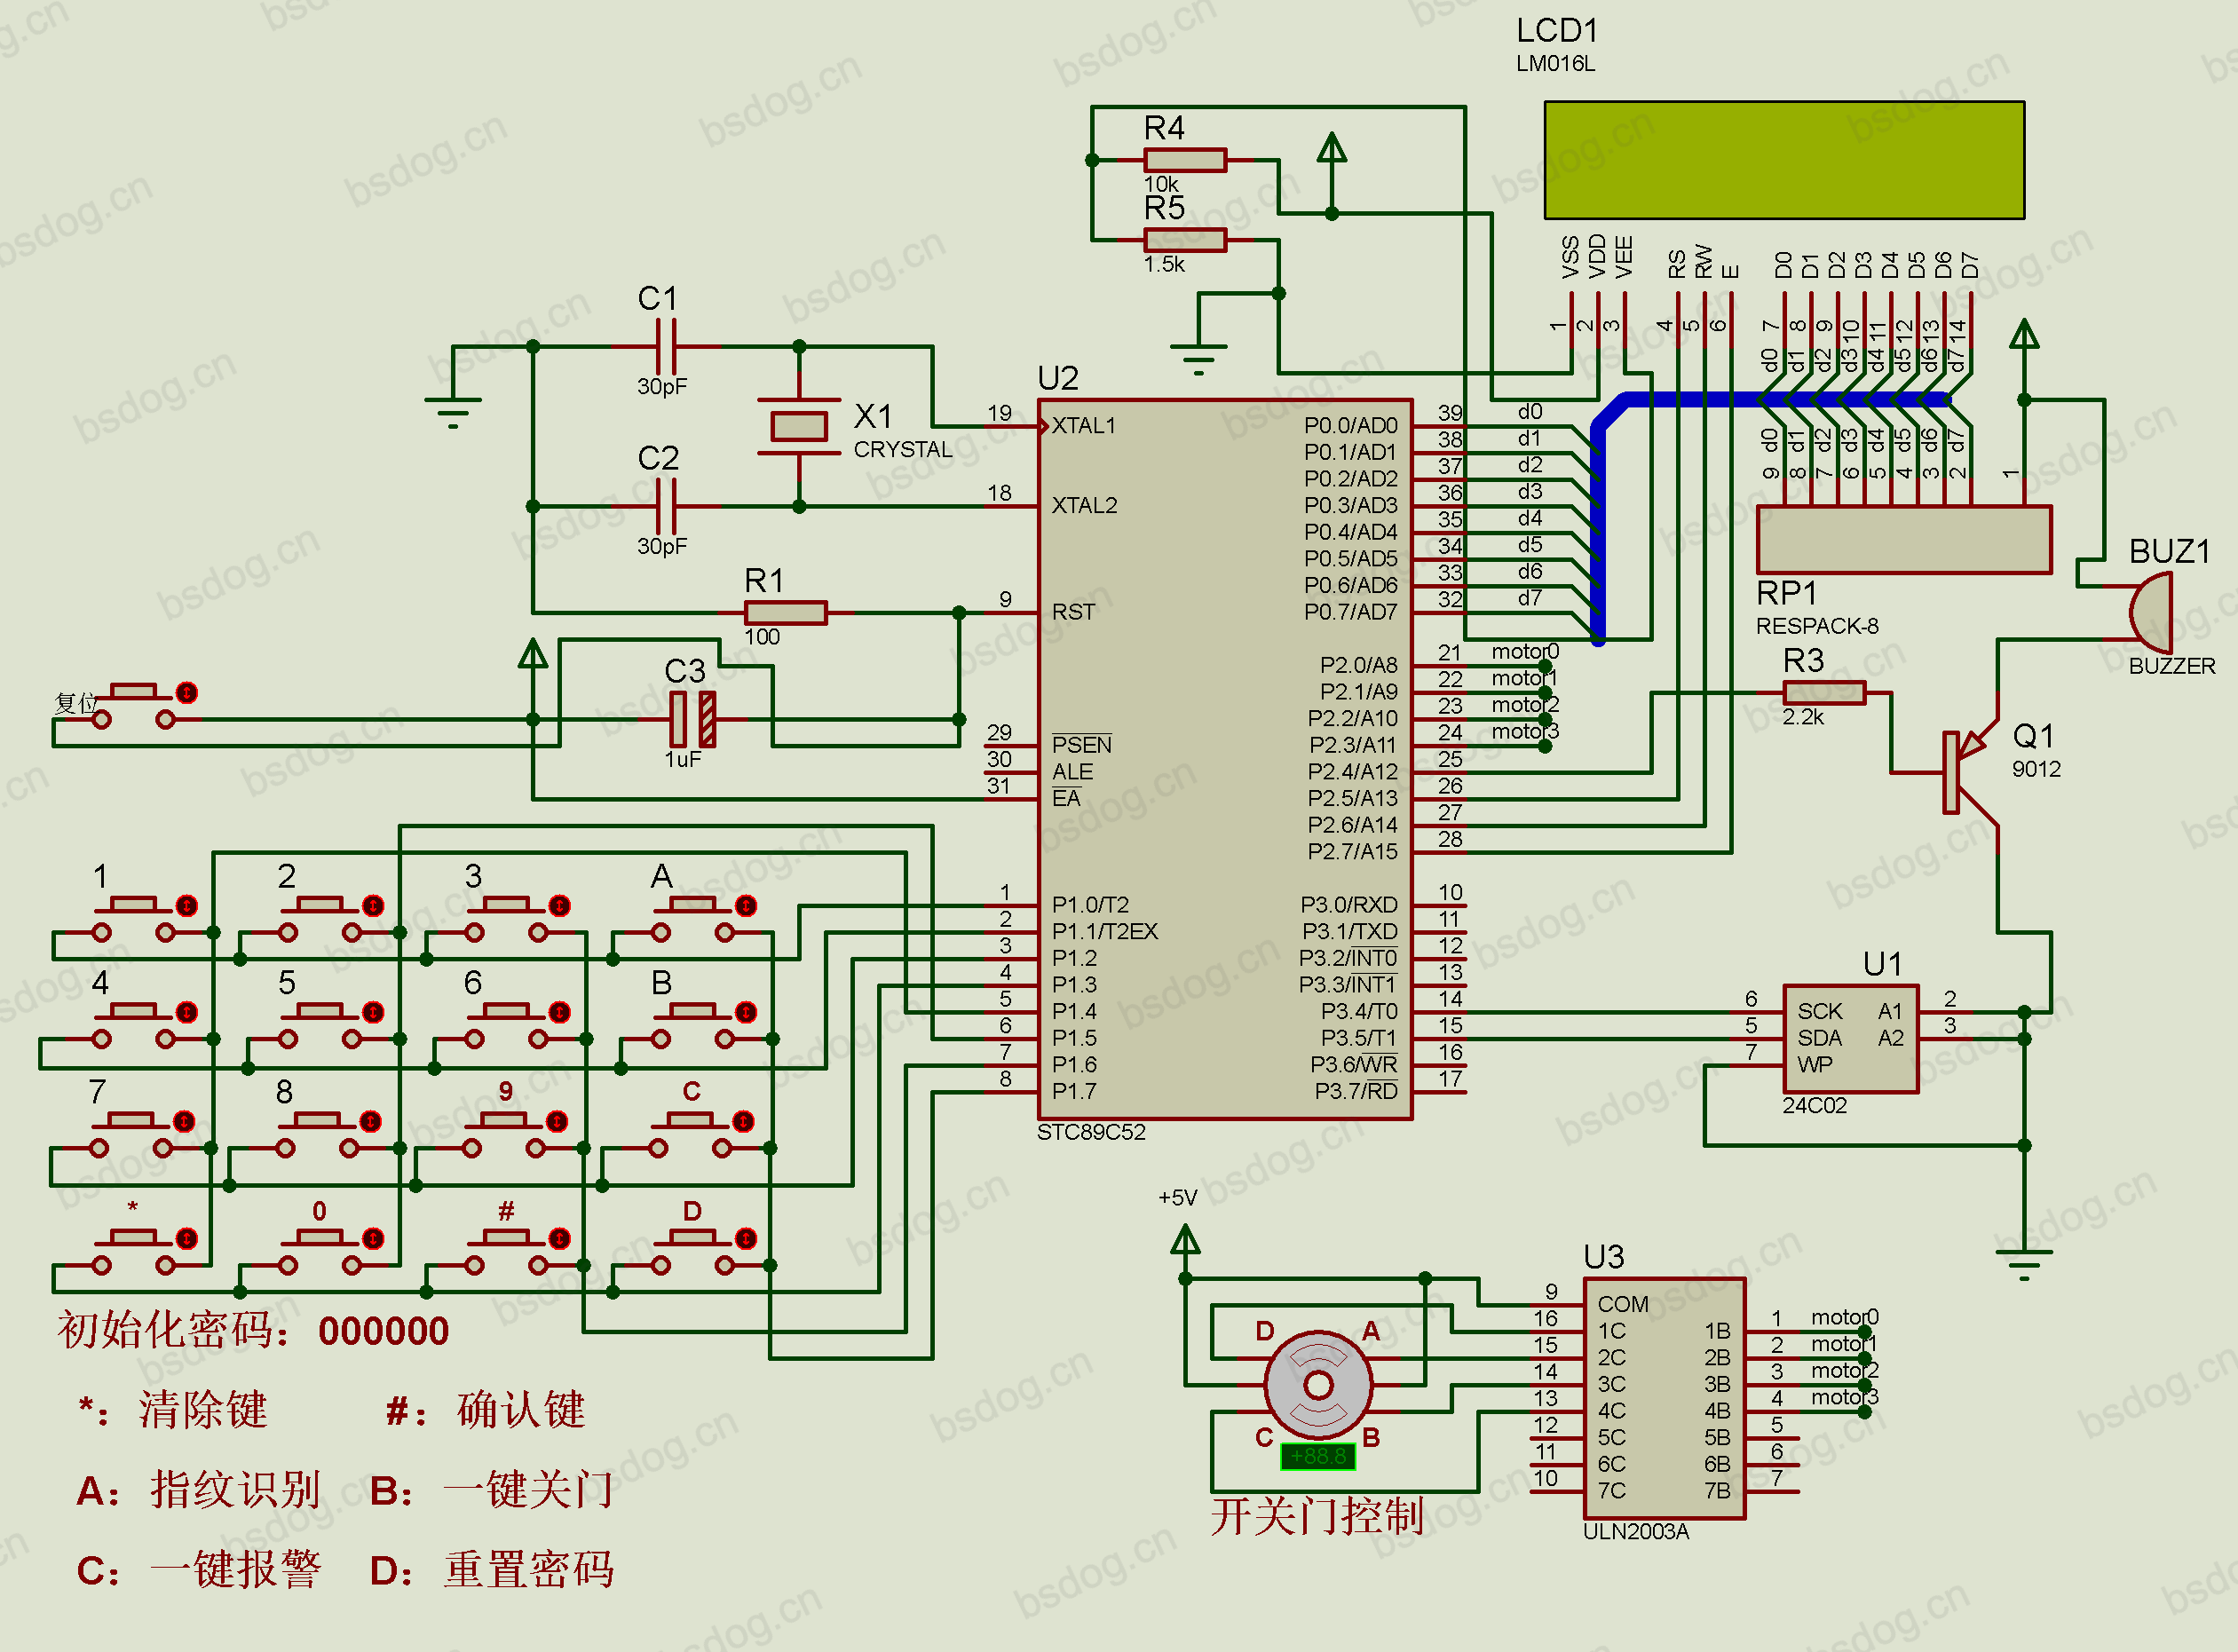Click the BUZ1 buzzer symbol
Screen dimensions: 2238x1652
(2150, 612)
